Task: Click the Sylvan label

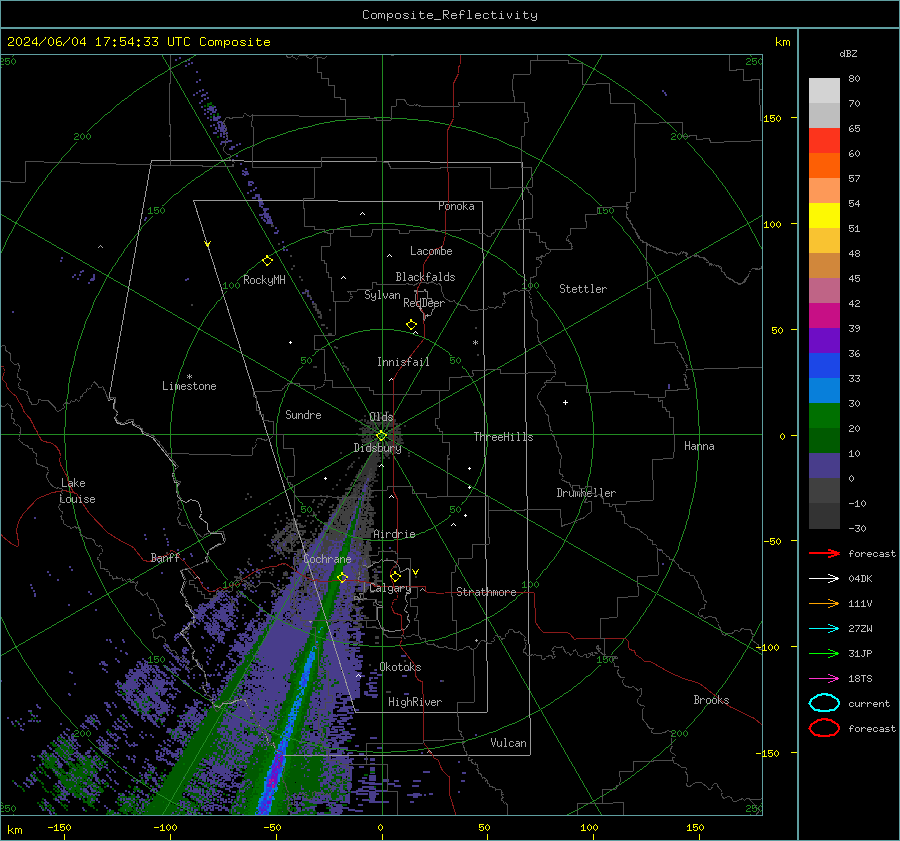Action: click(382, 295)
